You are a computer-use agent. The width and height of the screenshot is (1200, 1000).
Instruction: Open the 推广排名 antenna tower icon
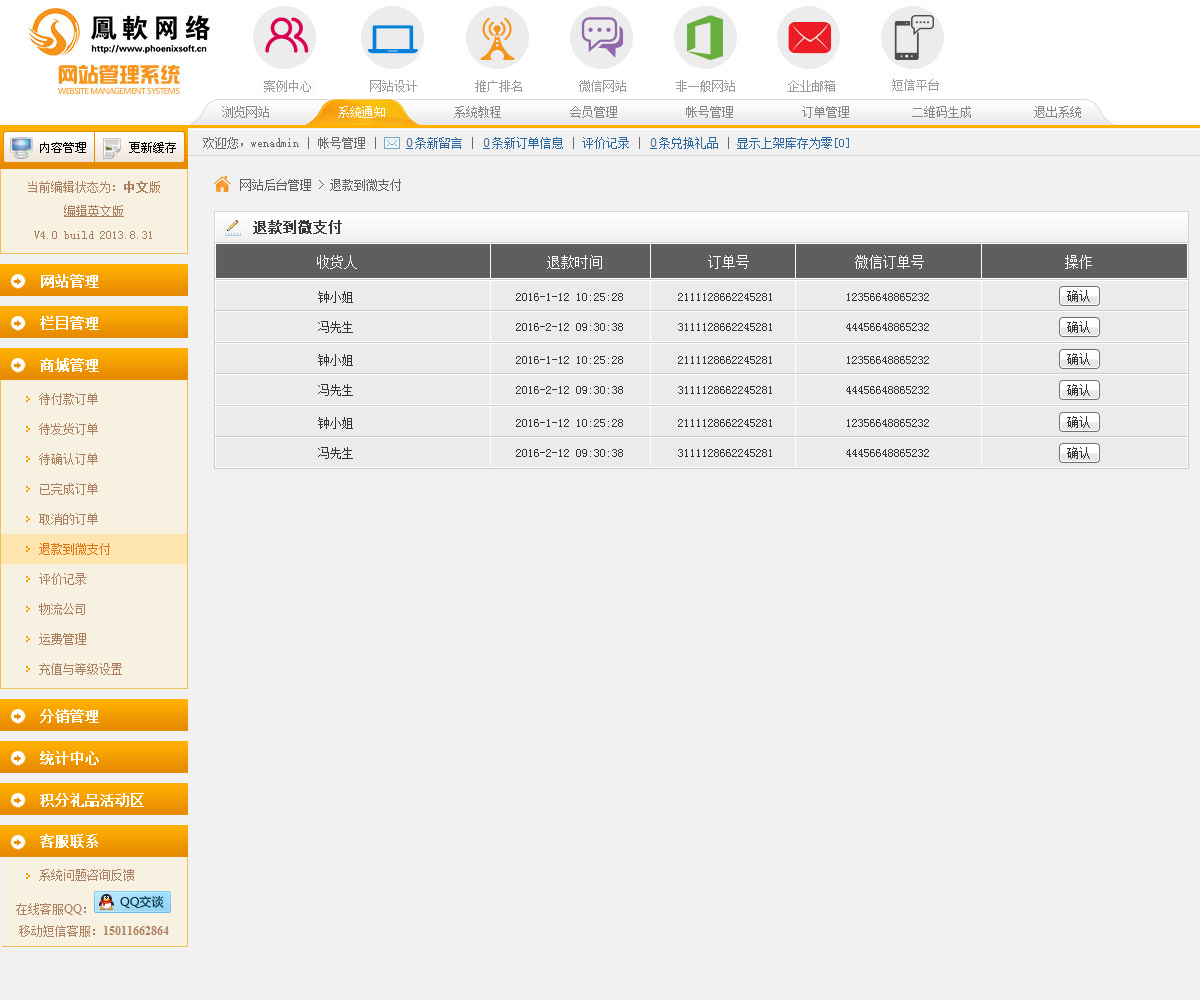click(497, 38)
